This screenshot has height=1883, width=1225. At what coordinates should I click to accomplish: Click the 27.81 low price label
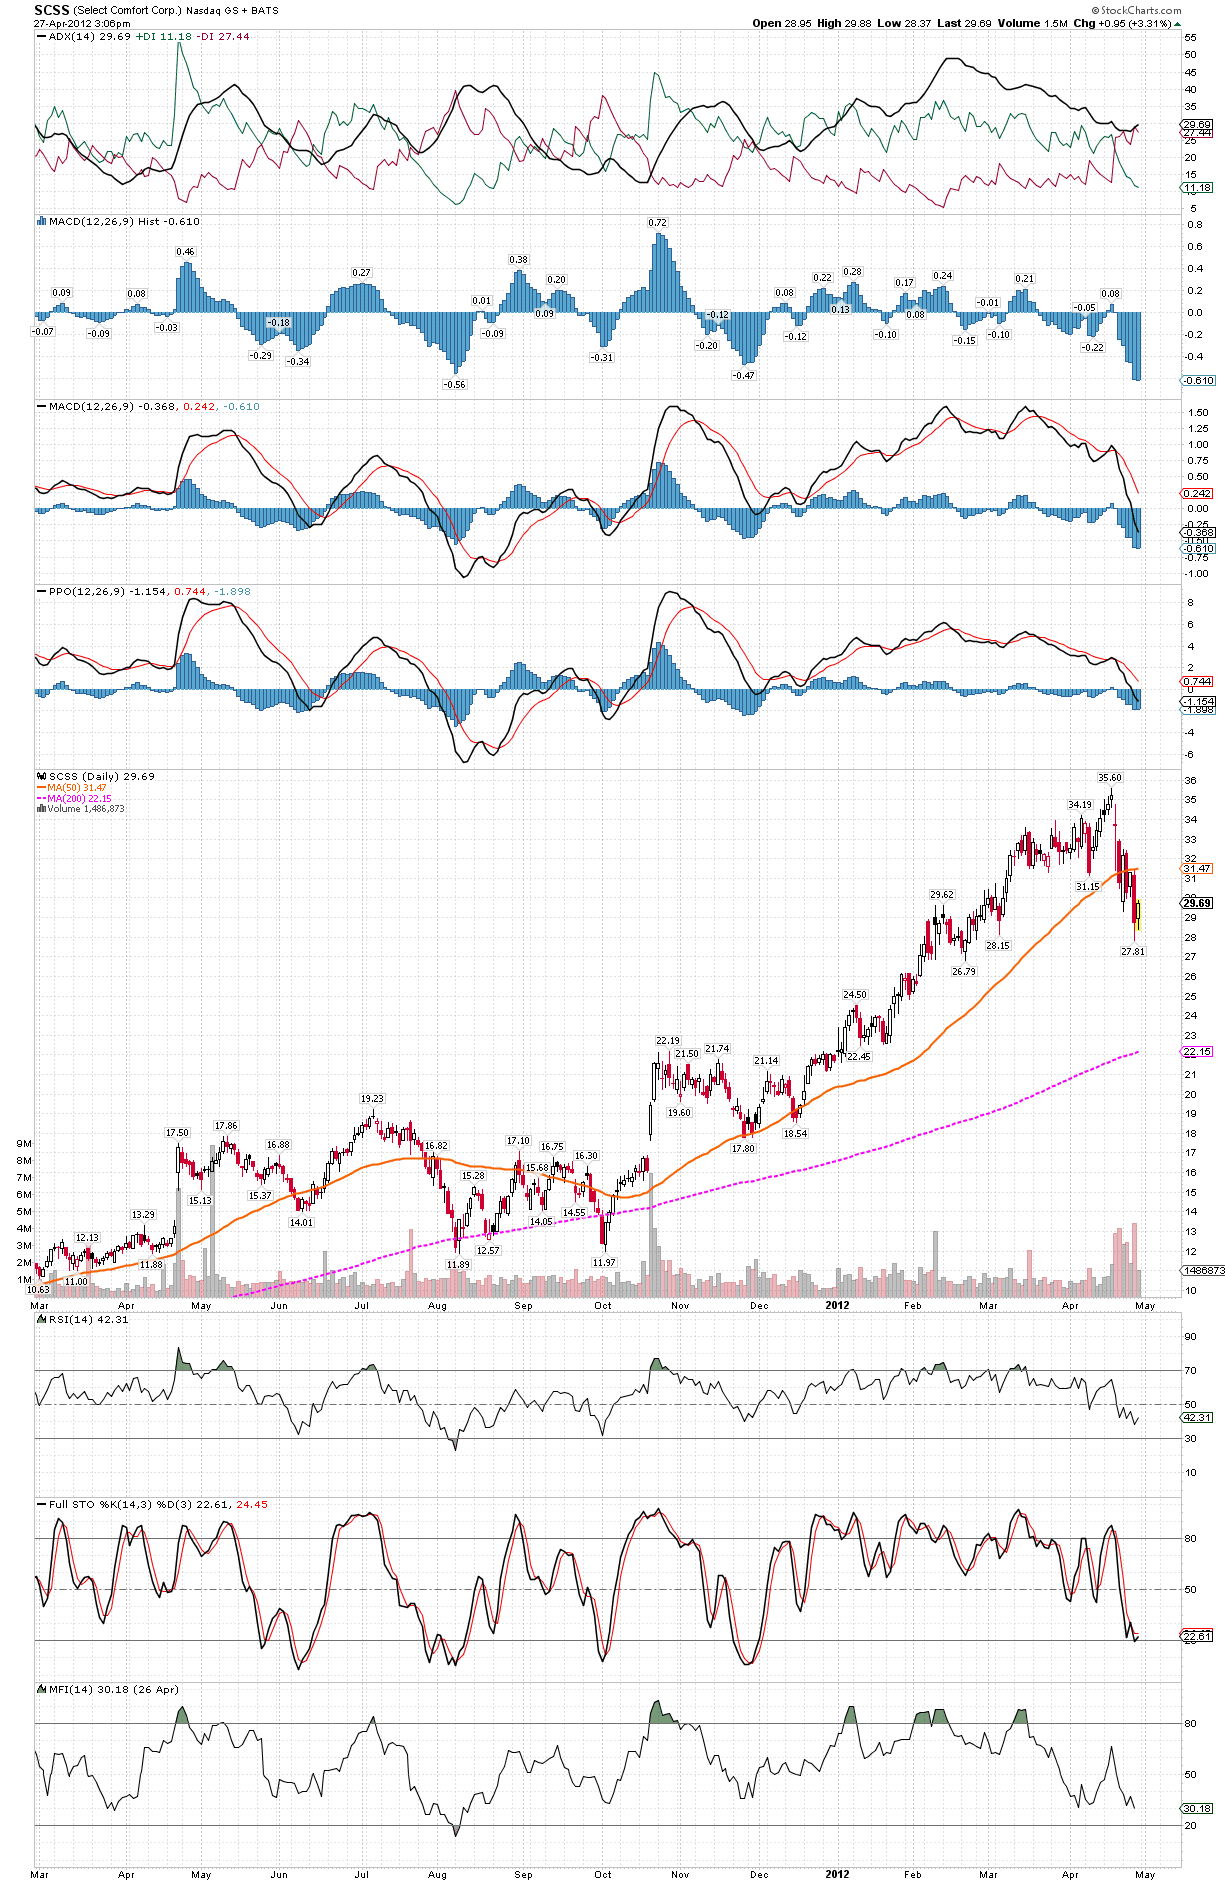(1133, 952)
